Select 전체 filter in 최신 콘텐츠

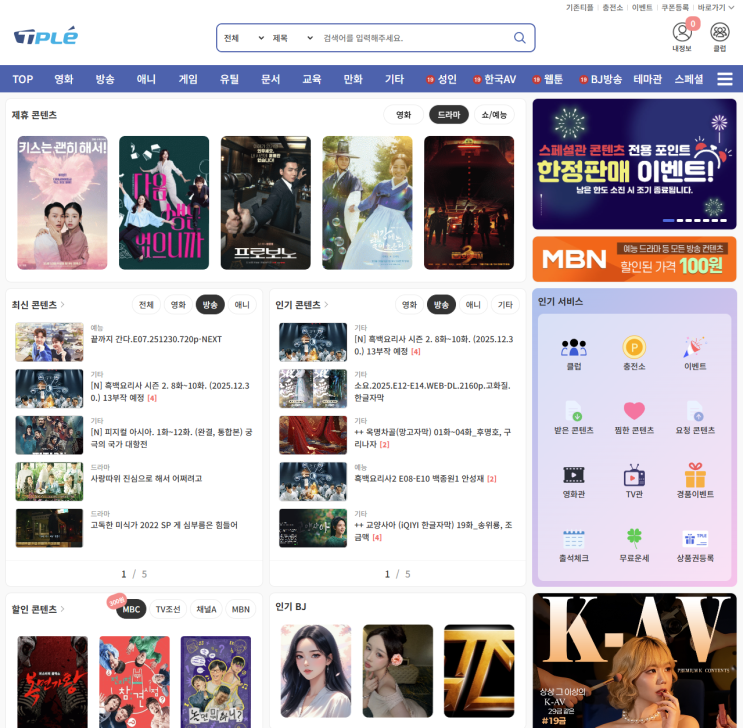[146, 305]
